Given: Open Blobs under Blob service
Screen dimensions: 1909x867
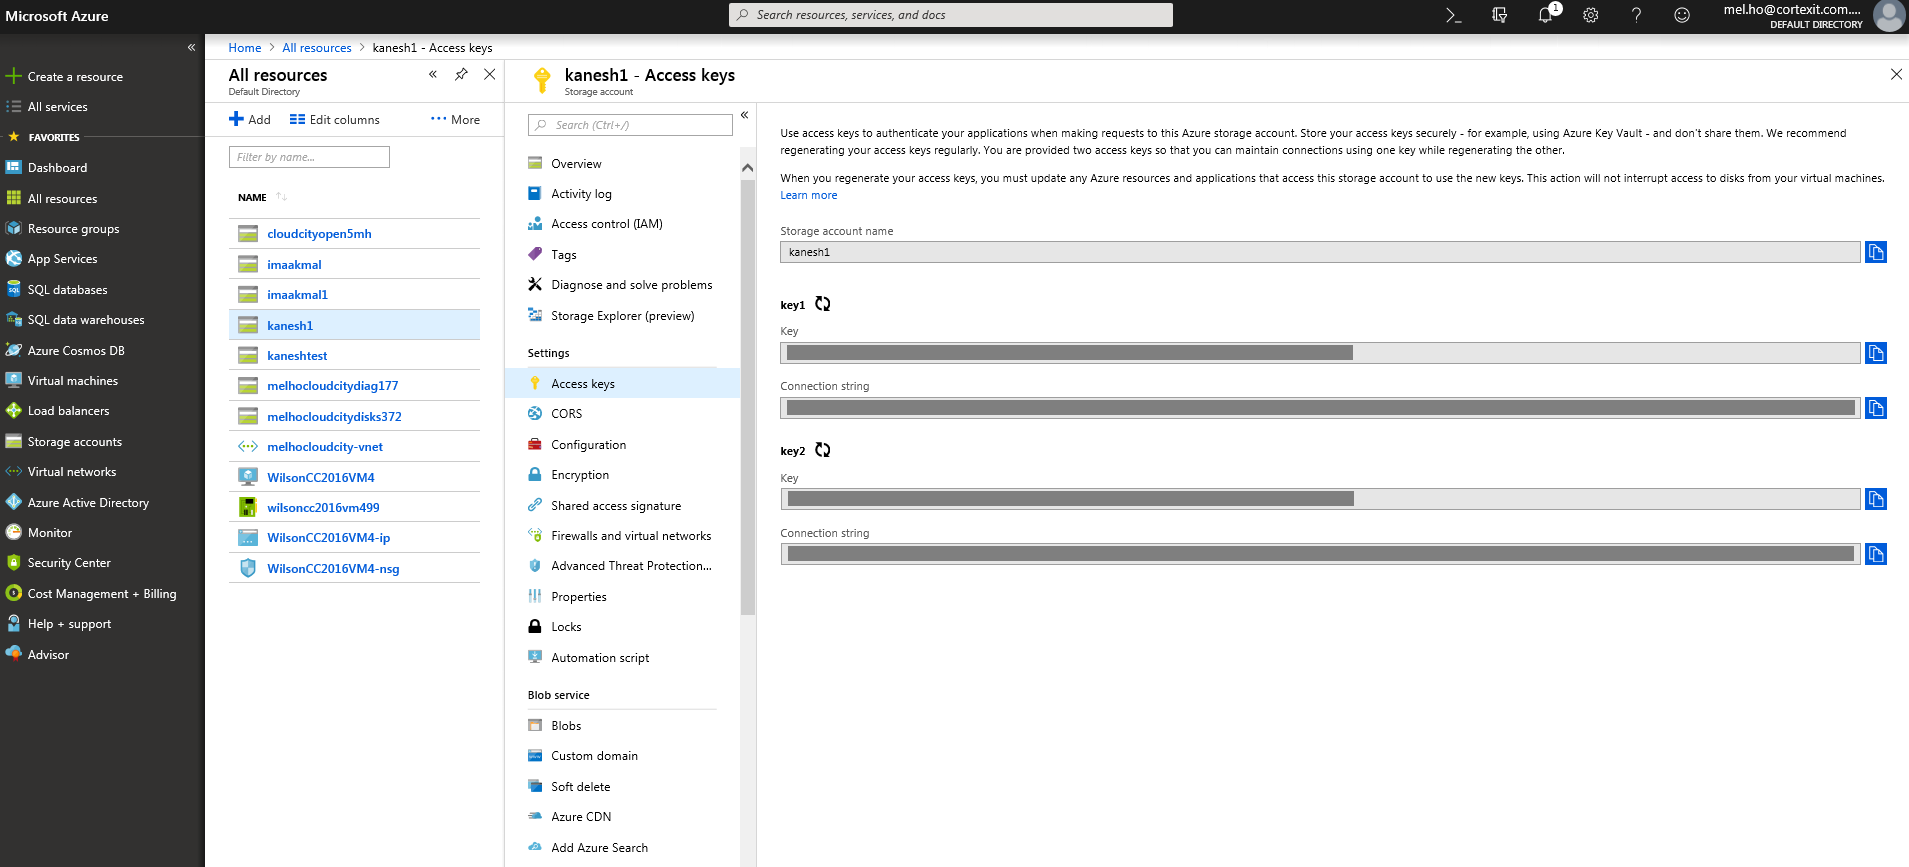Looking at the screenshot, I should pyautogui.click(x=566, y=726).
